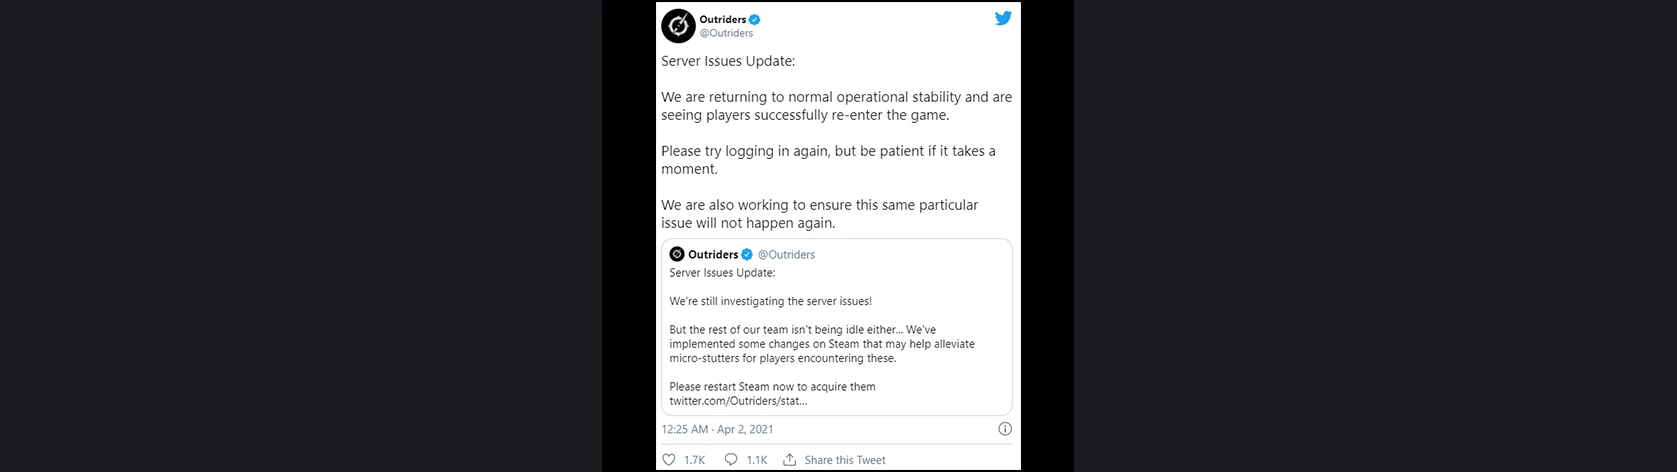Click the quoted tweet's verified badge

pos(747,254)
